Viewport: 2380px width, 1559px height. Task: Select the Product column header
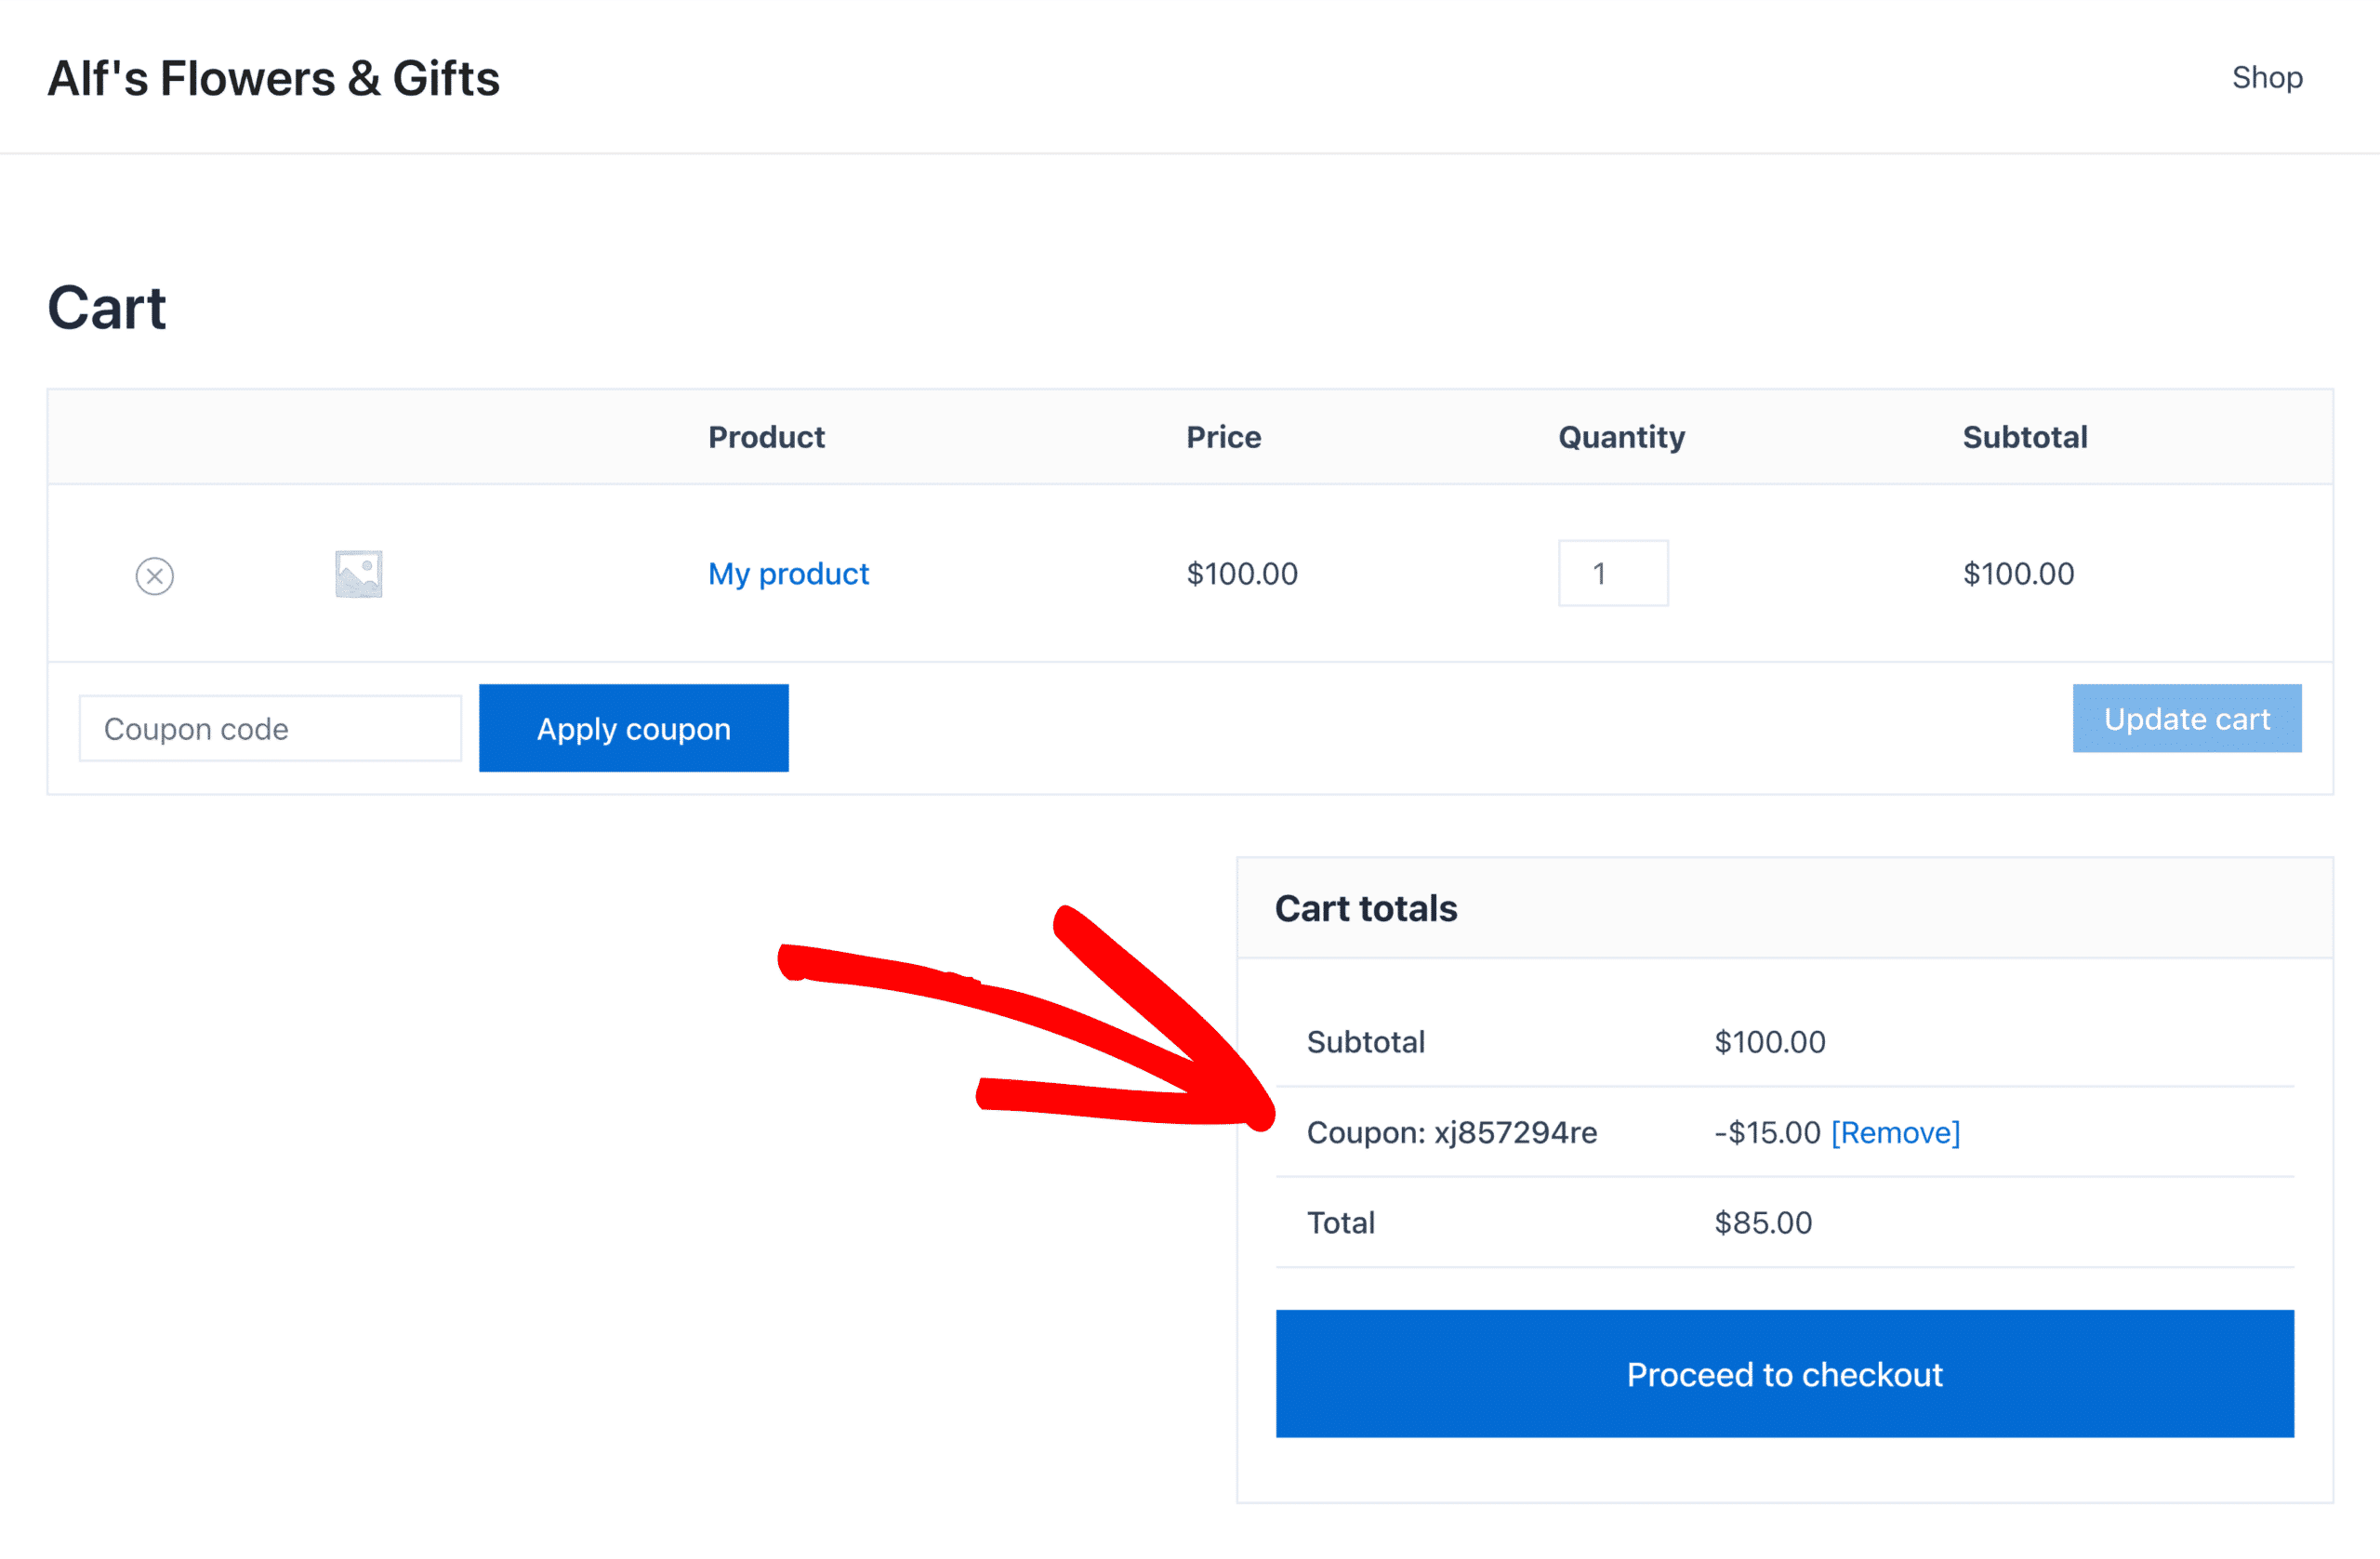click(766, 437)
